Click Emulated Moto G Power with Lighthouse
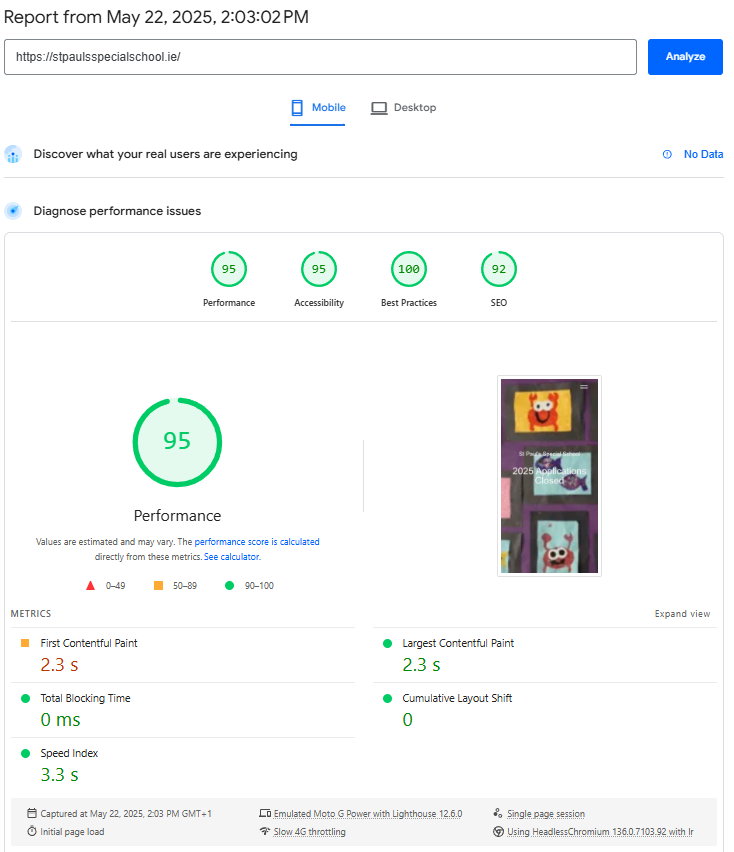 pos(367,814)
